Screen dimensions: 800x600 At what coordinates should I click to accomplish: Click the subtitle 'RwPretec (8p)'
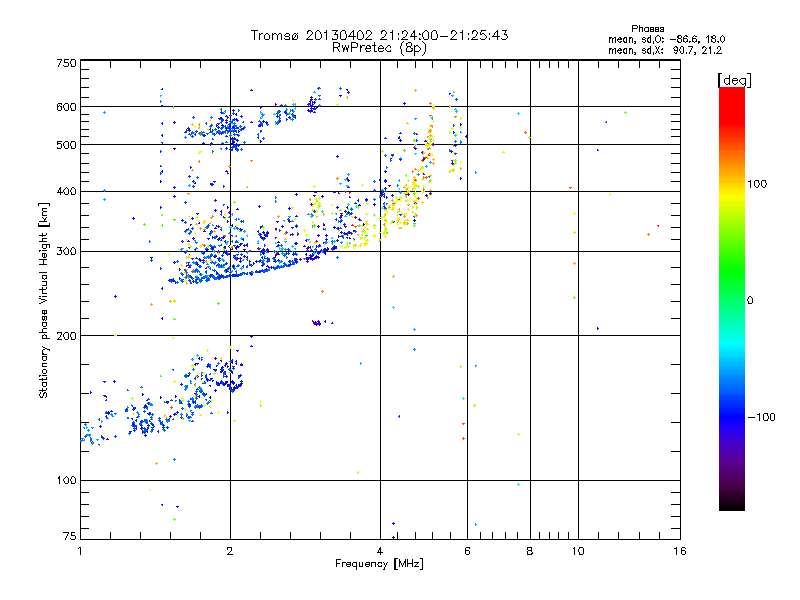click(379, 48)
